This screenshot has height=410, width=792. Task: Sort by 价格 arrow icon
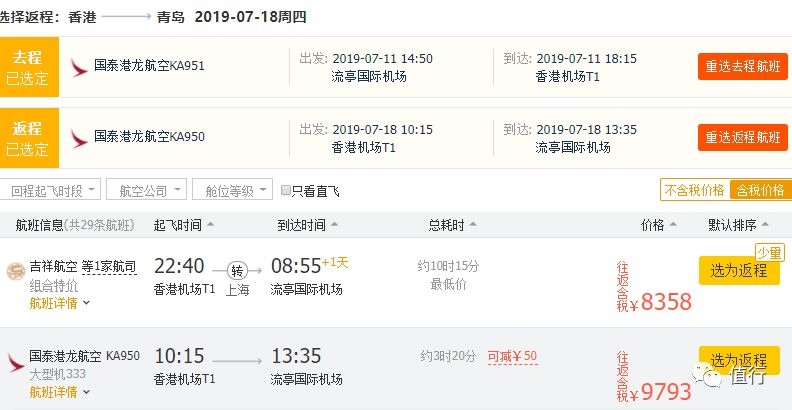[673, 225]
